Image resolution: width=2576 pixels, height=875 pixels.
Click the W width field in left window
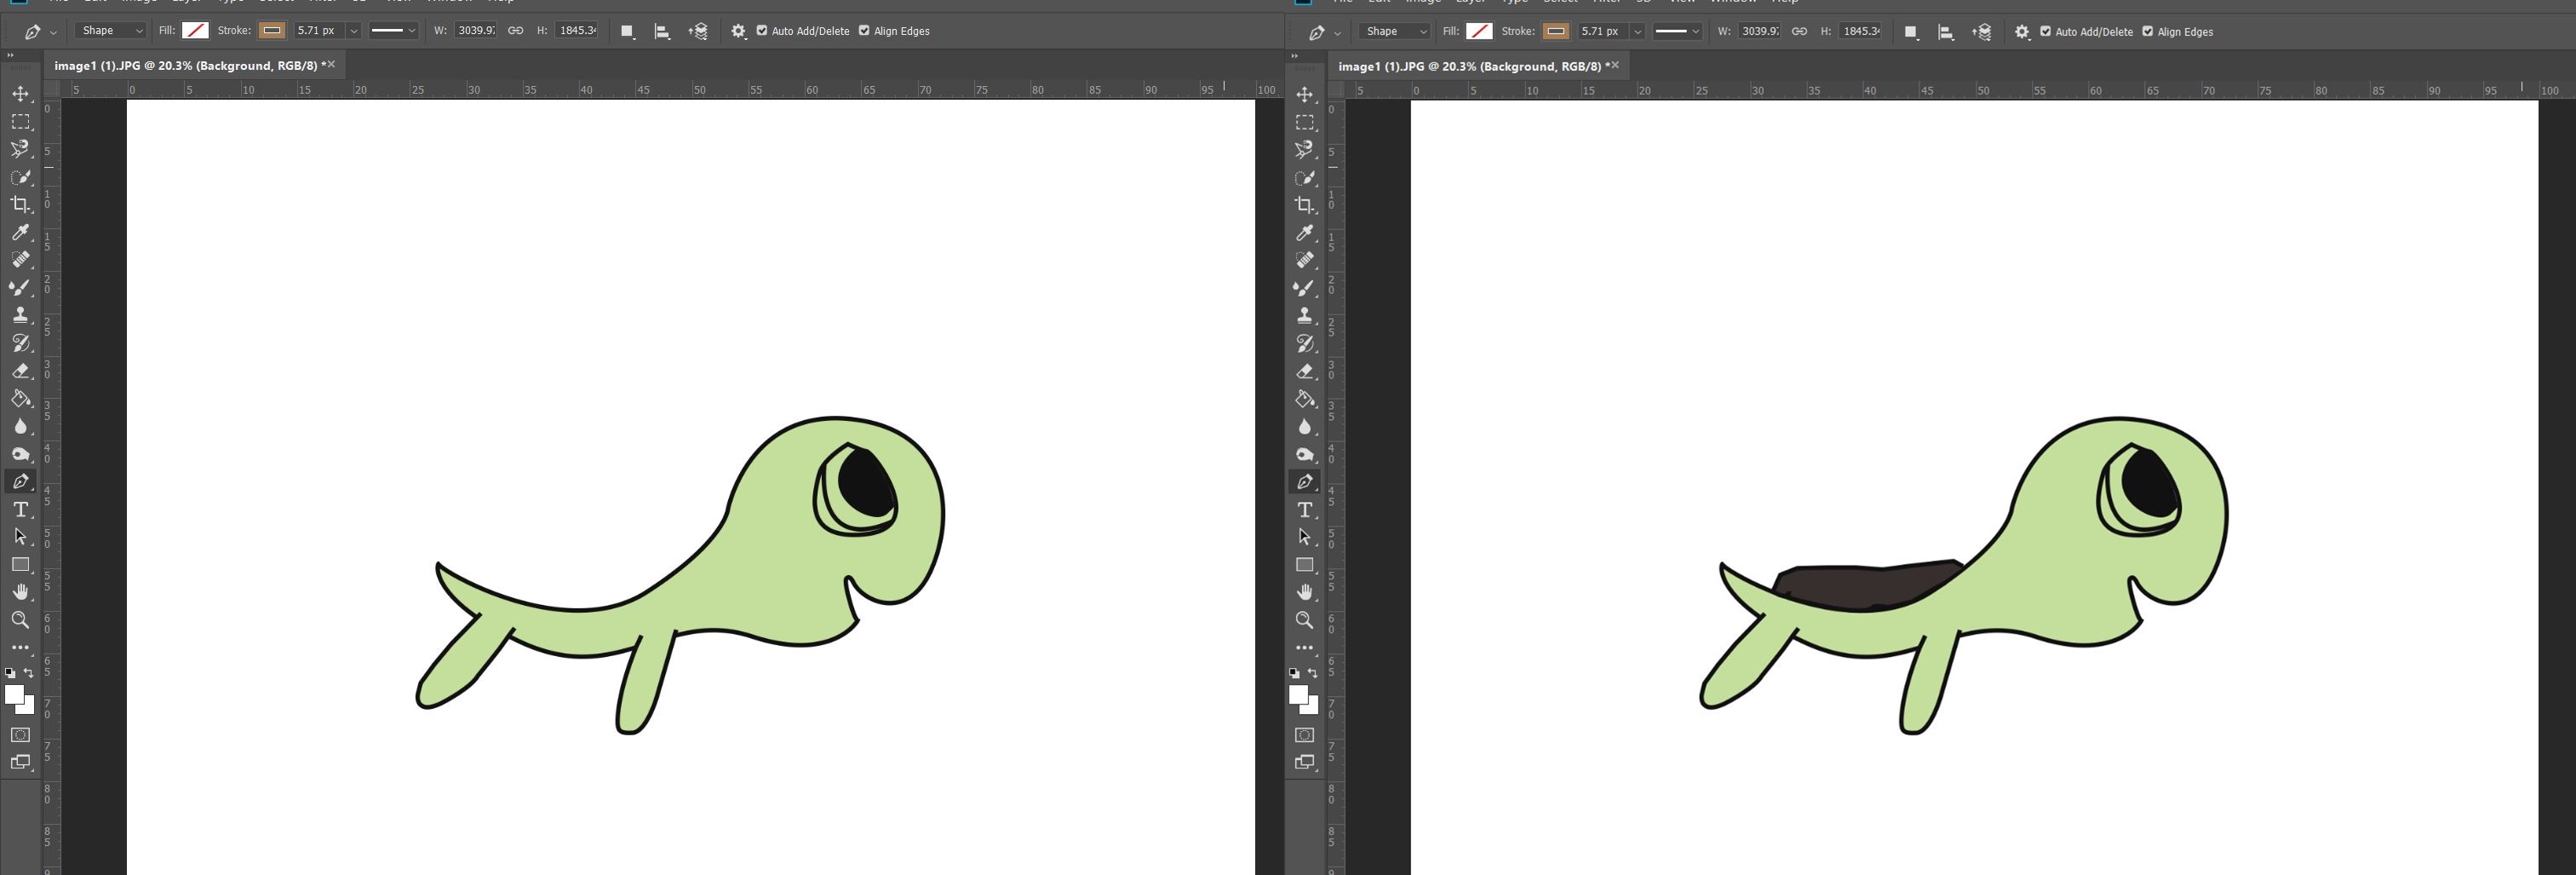pos(476,31)
